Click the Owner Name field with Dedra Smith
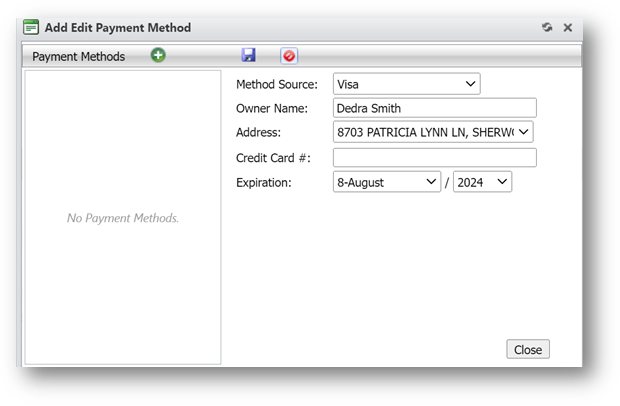620x406 pixels. click(x=435, y=108)
